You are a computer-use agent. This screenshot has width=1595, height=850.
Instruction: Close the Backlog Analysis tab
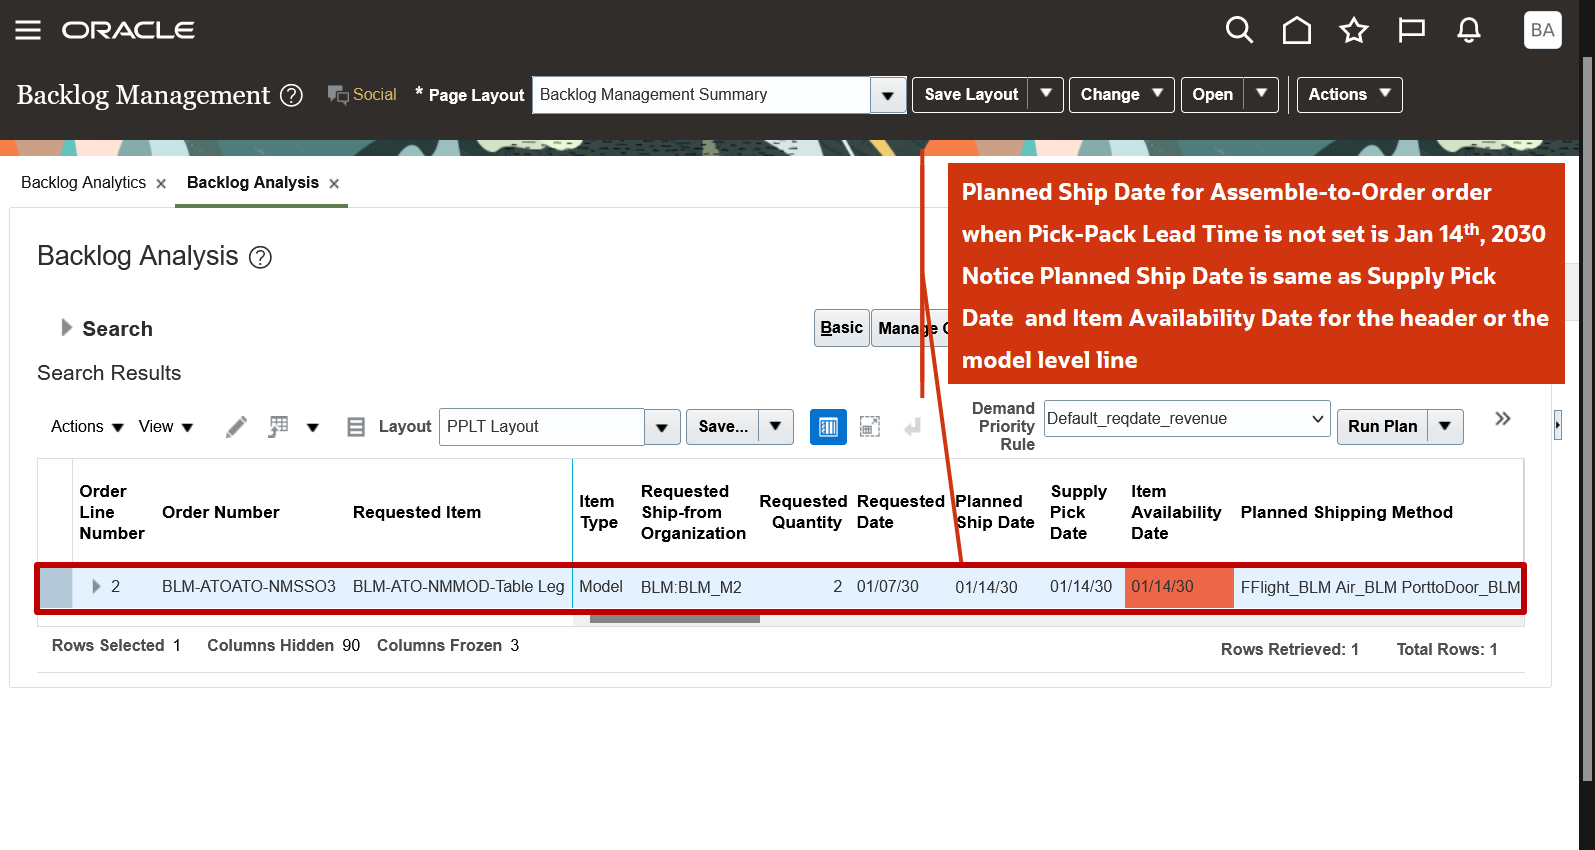coord(334,184)
